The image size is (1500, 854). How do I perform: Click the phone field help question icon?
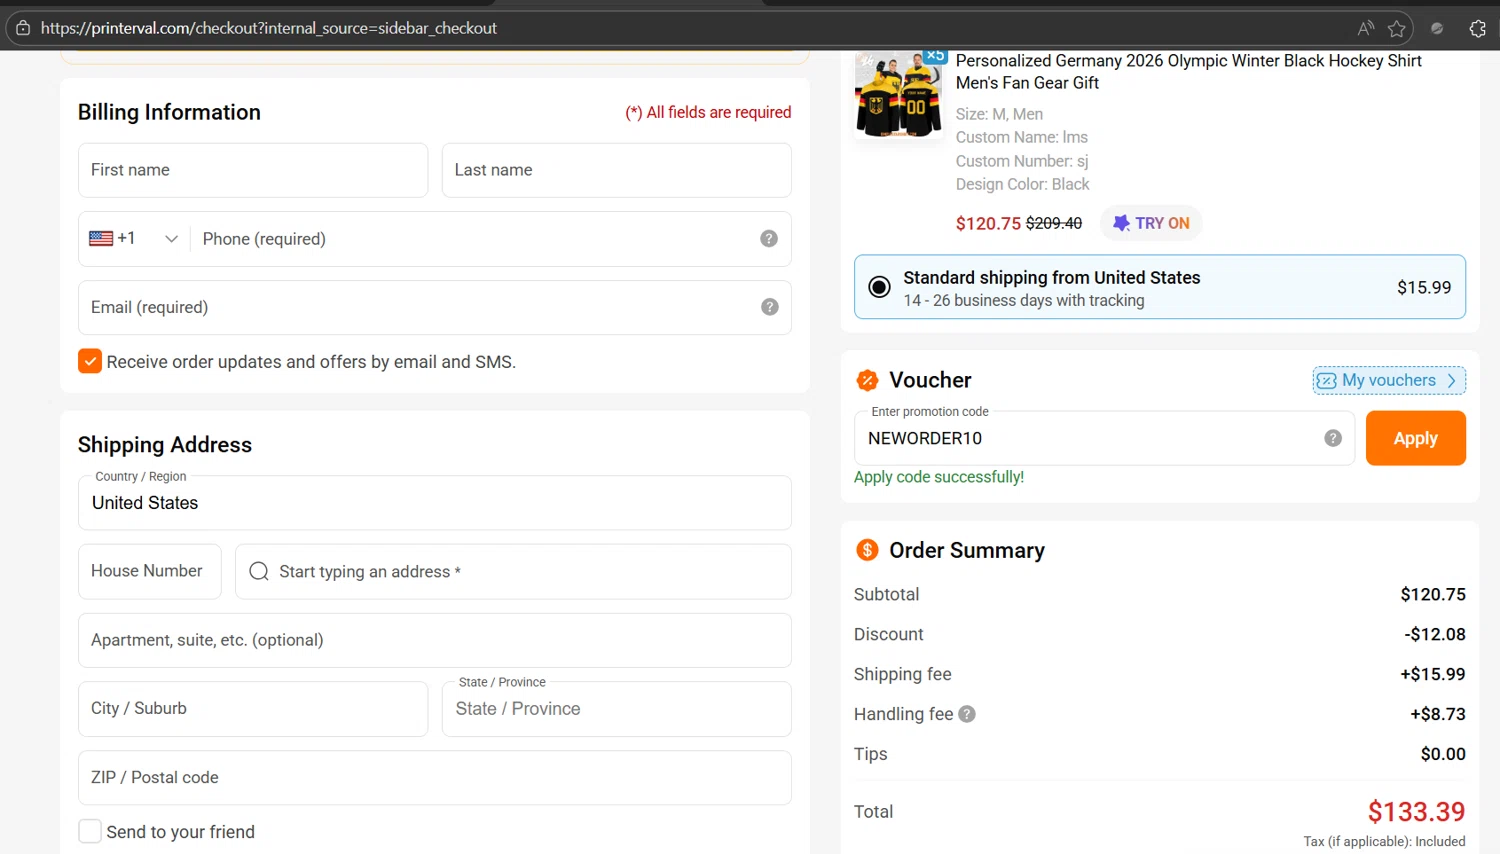tap(769, 238)
